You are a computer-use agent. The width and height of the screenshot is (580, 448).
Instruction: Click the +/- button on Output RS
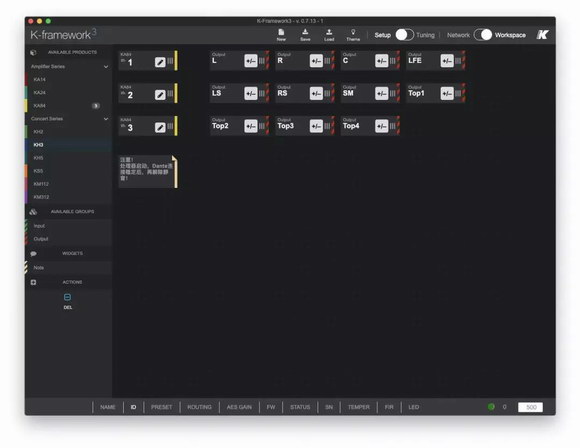pos(316,93)
